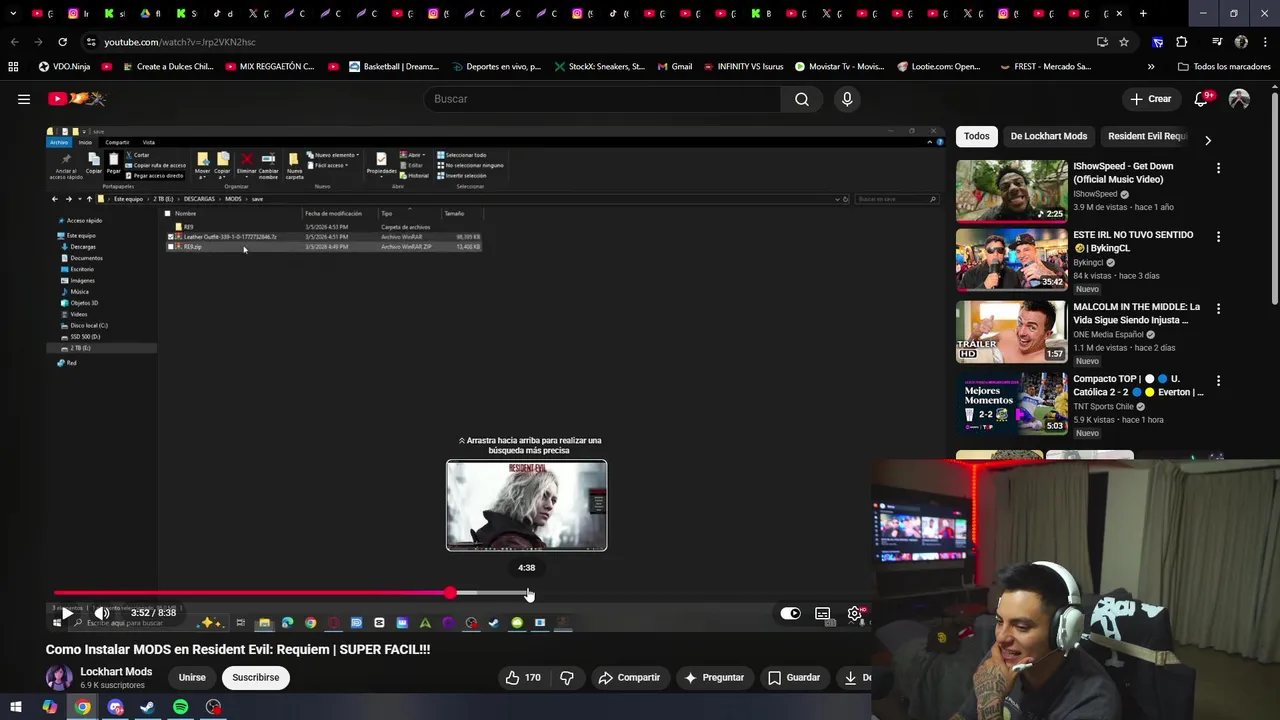Open the Gmail bookmark
Viewport: 1280px width, 720px height.
point(675,67)
